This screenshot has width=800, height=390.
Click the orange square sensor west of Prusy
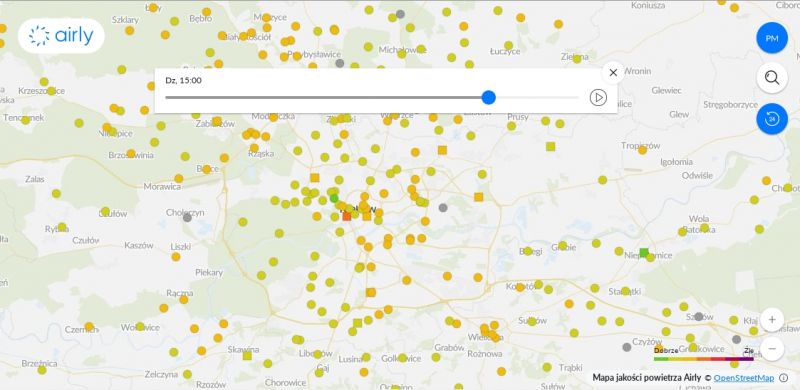442,150
